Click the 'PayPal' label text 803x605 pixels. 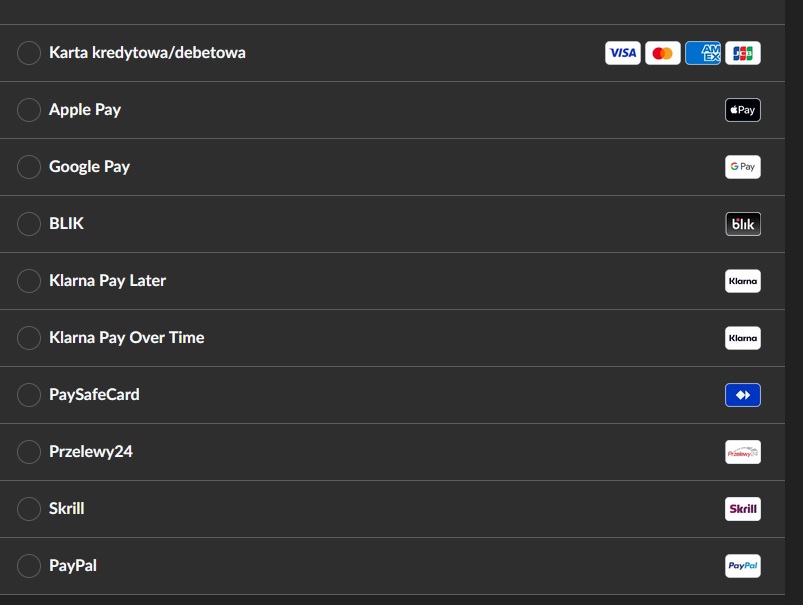(73, 566)
